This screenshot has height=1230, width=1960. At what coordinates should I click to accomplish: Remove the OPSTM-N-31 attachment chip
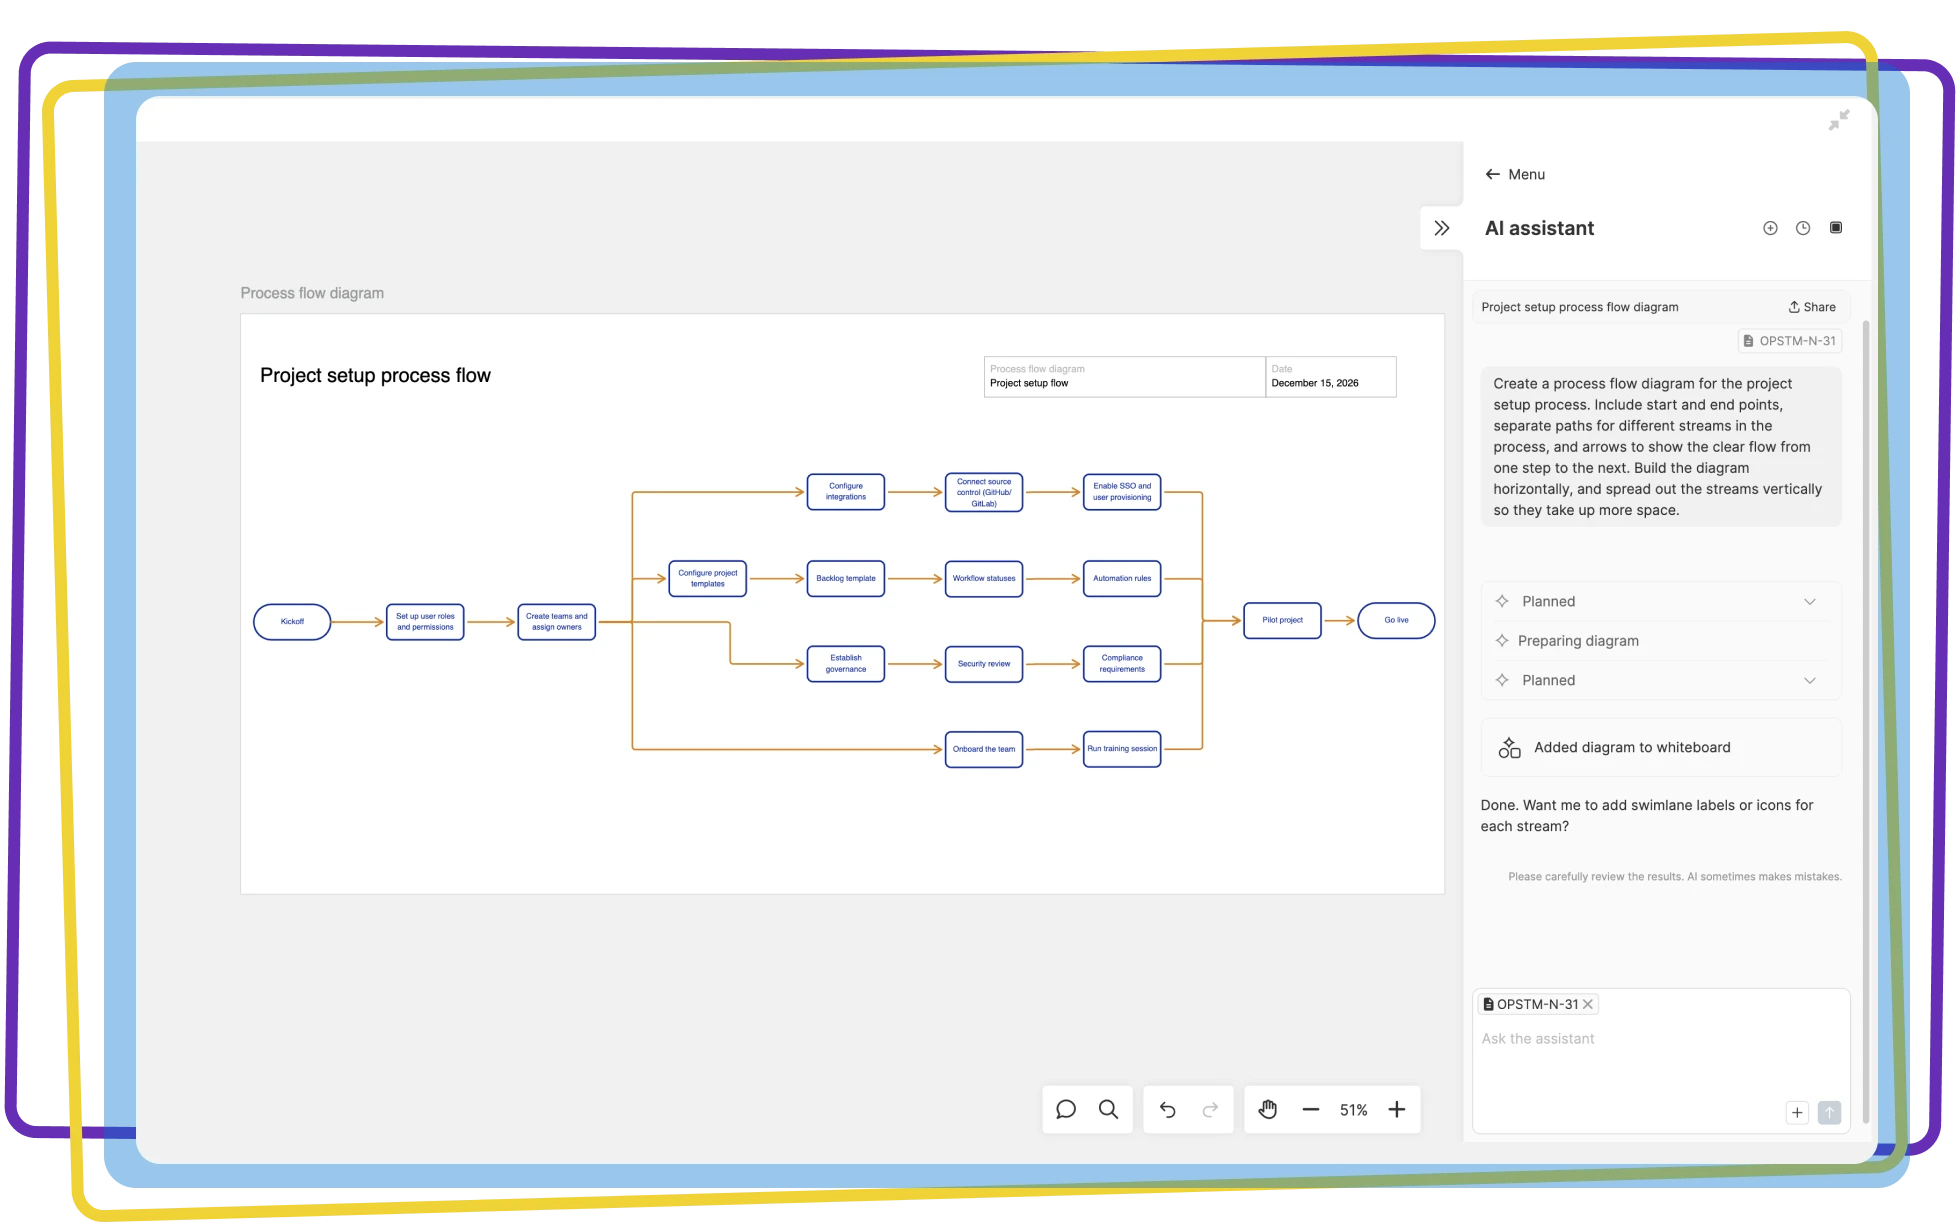1587,1004
